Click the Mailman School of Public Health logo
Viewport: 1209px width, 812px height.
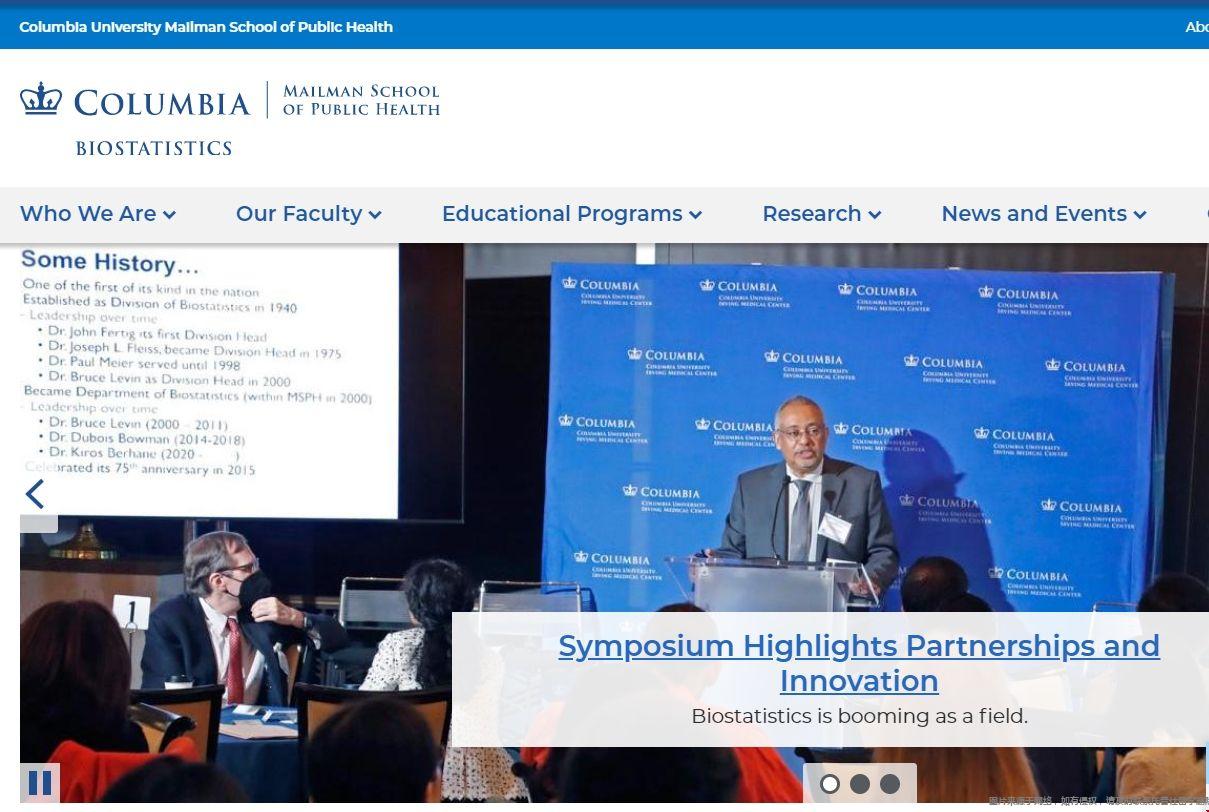point(362,100)
